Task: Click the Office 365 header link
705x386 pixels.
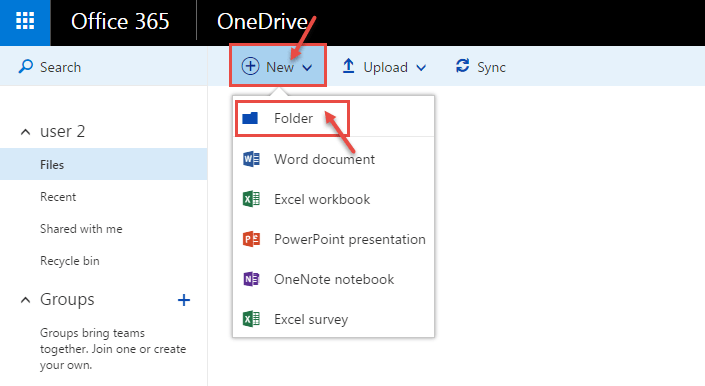Action: (x=120, y=21)
